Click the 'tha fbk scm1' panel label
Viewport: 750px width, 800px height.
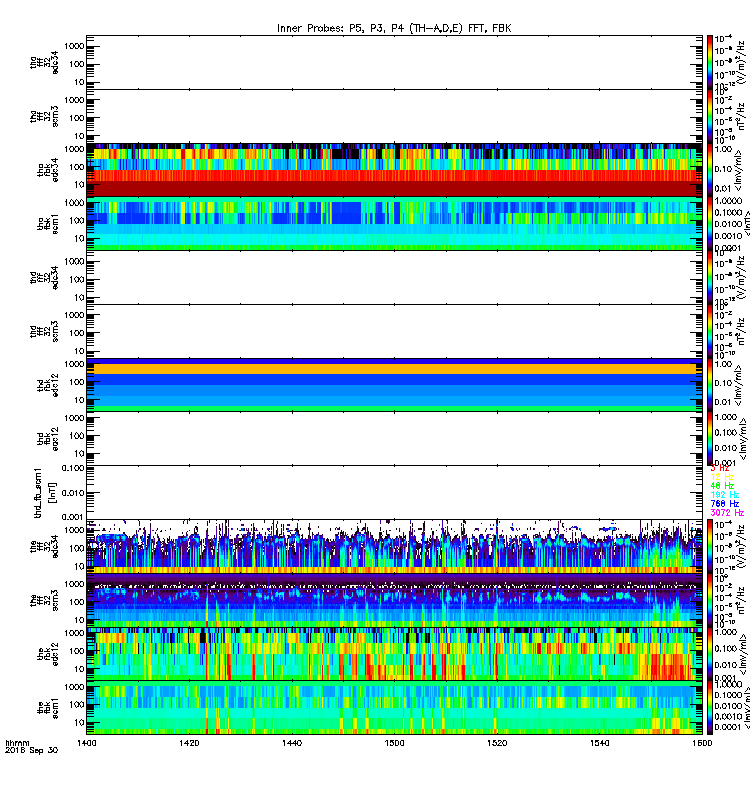[48, 224]
